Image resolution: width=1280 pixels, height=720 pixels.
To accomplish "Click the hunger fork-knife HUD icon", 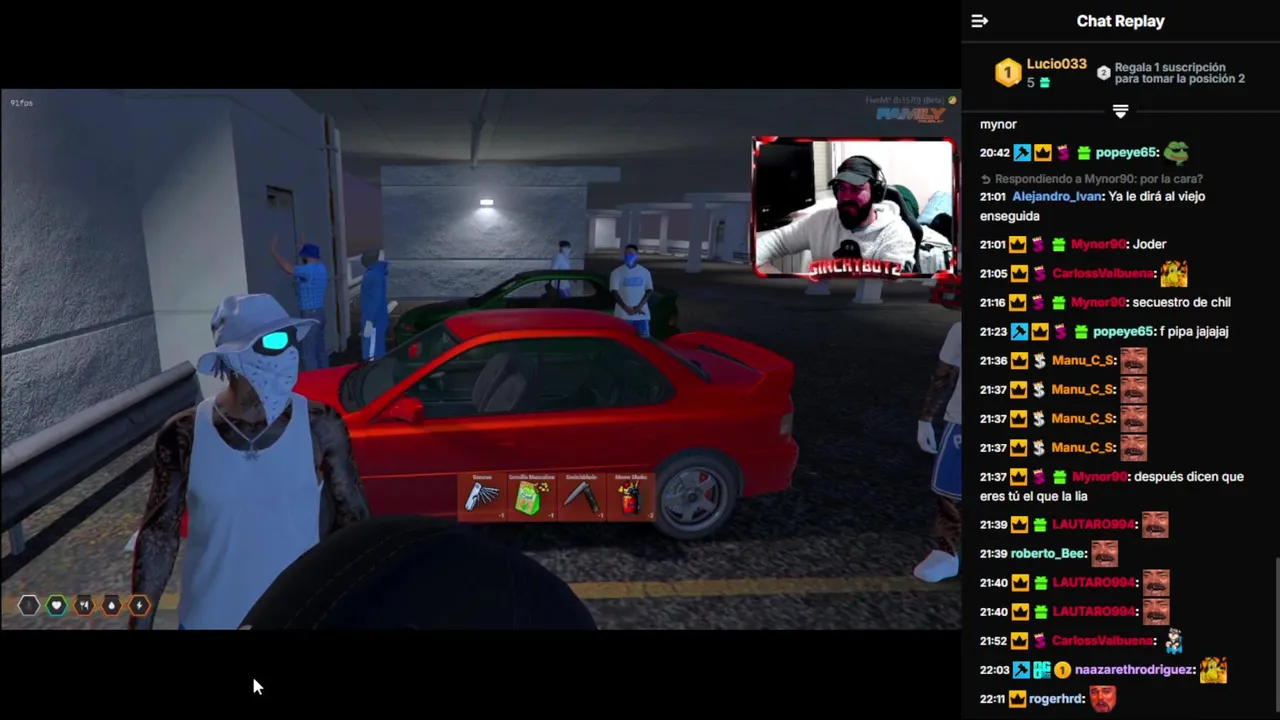I will (84, 604).
